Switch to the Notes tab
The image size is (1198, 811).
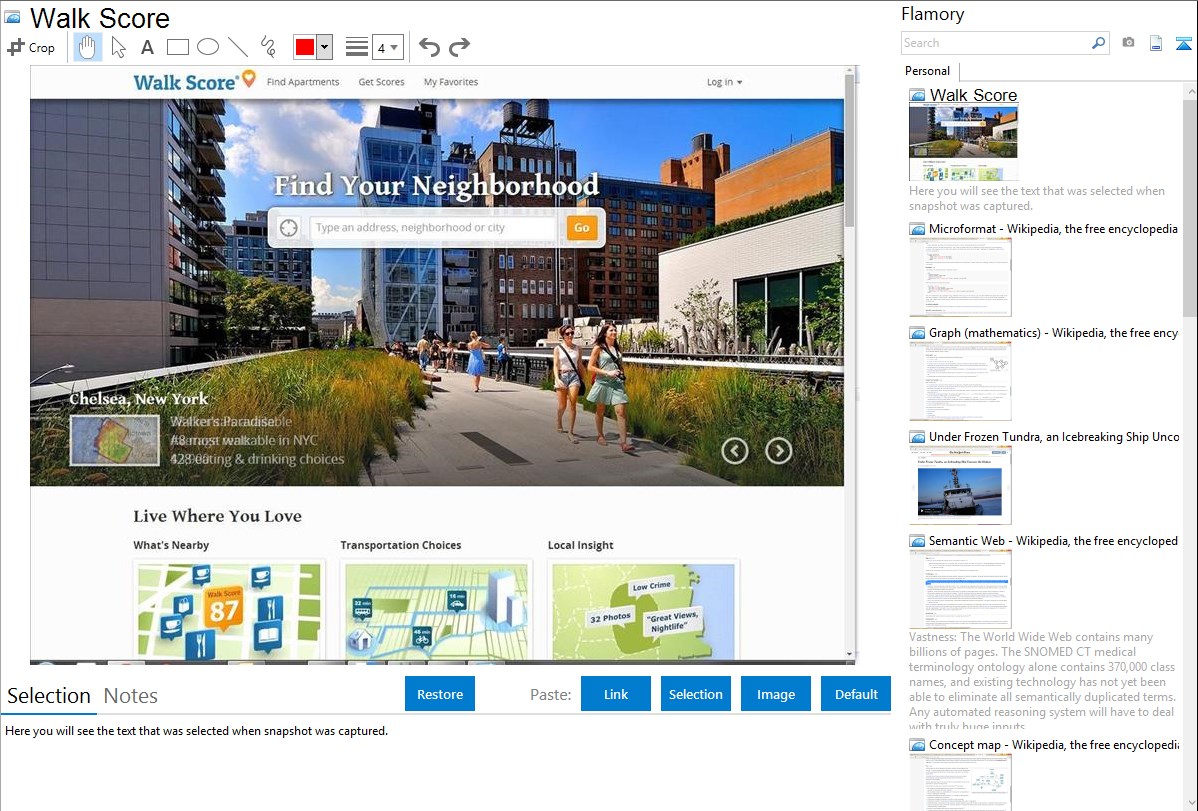(130, 696)
